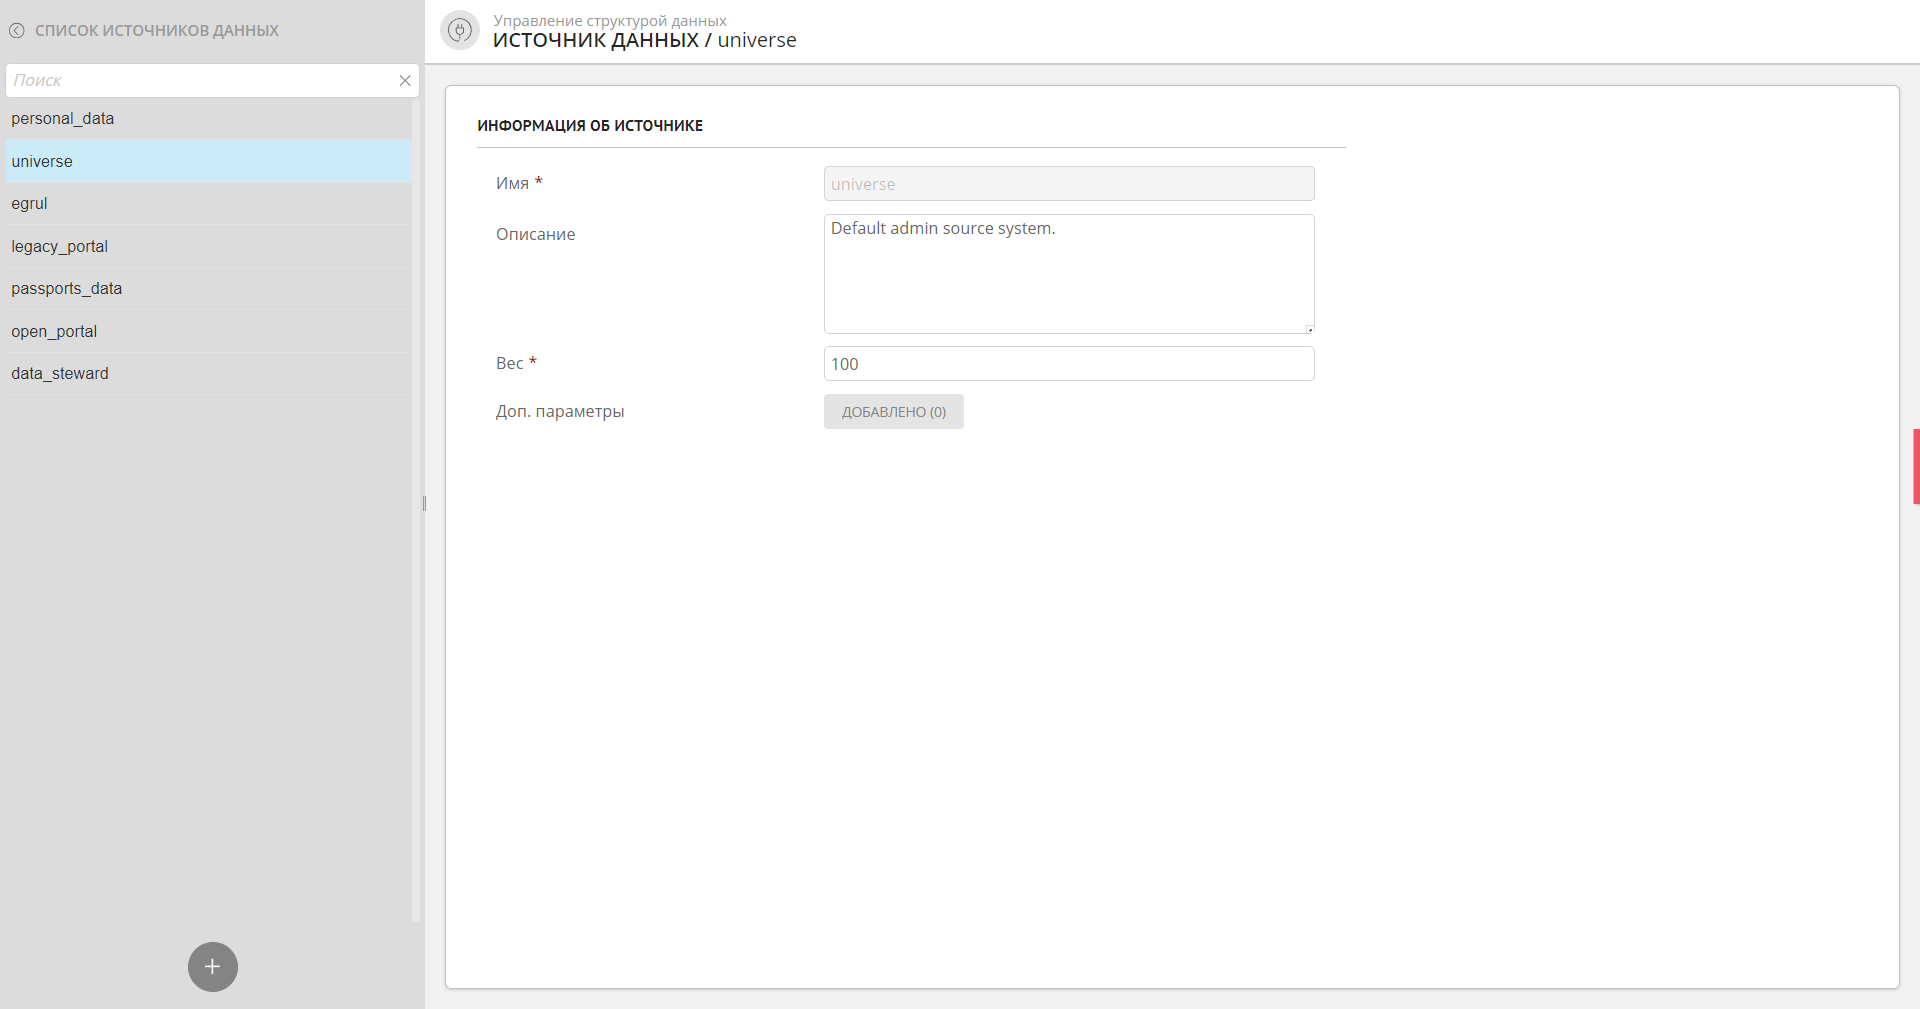
Task: Click the back arrow beside СПИСОК ИСТОЧНИКОВ ДАННЫХ
Action: (17, 31)
